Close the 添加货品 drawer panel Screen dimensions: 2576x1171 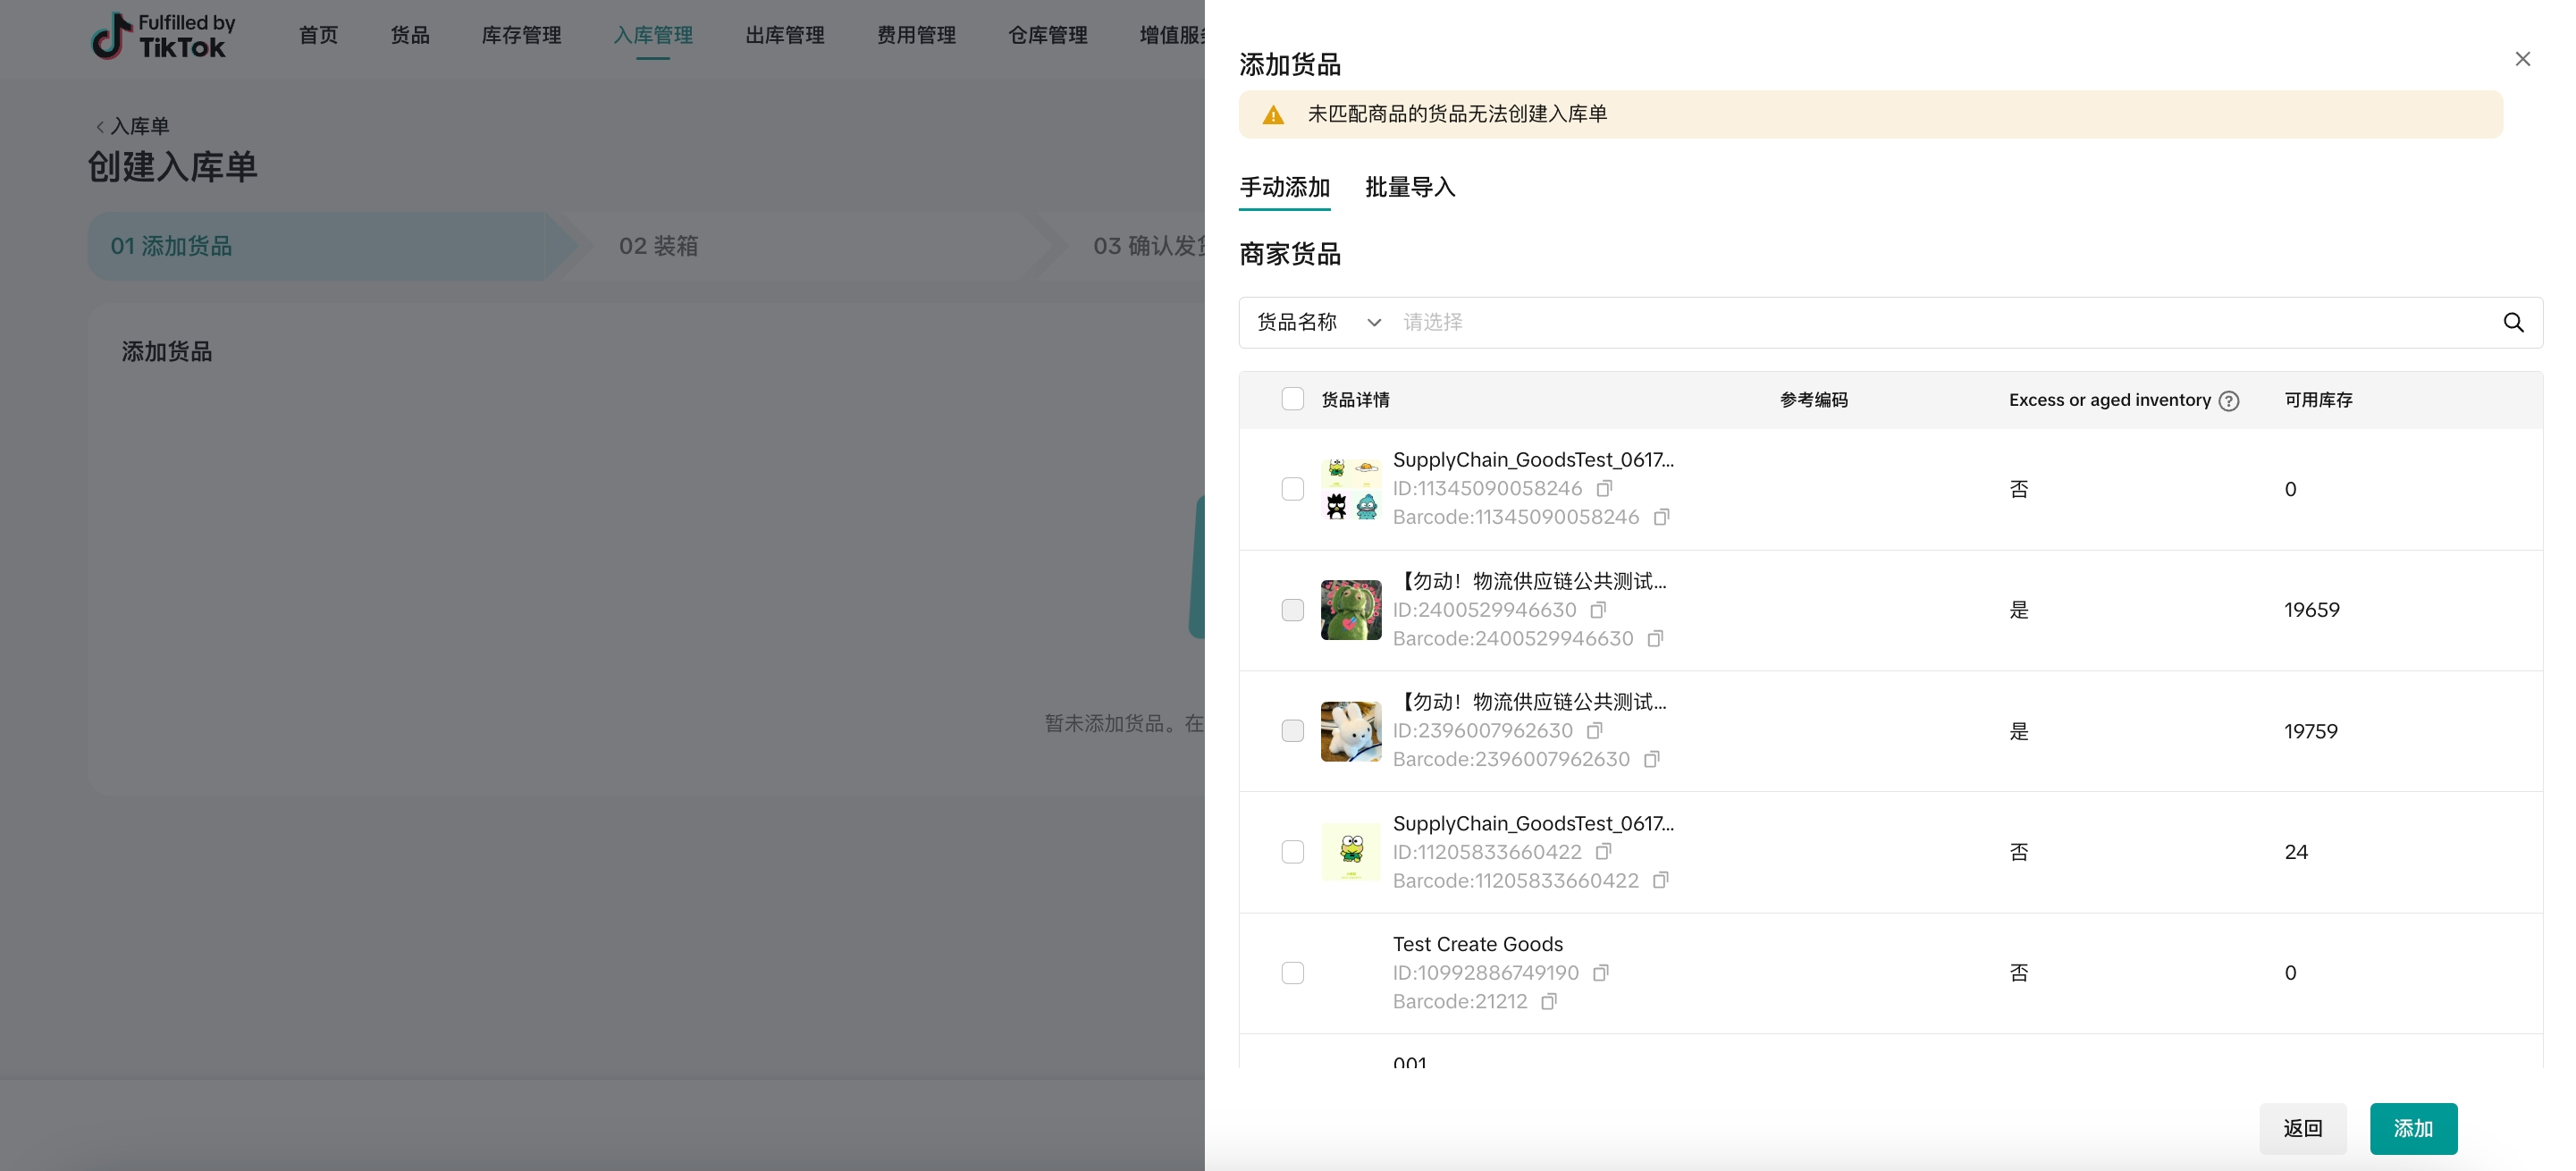(x=2522, y=59)
